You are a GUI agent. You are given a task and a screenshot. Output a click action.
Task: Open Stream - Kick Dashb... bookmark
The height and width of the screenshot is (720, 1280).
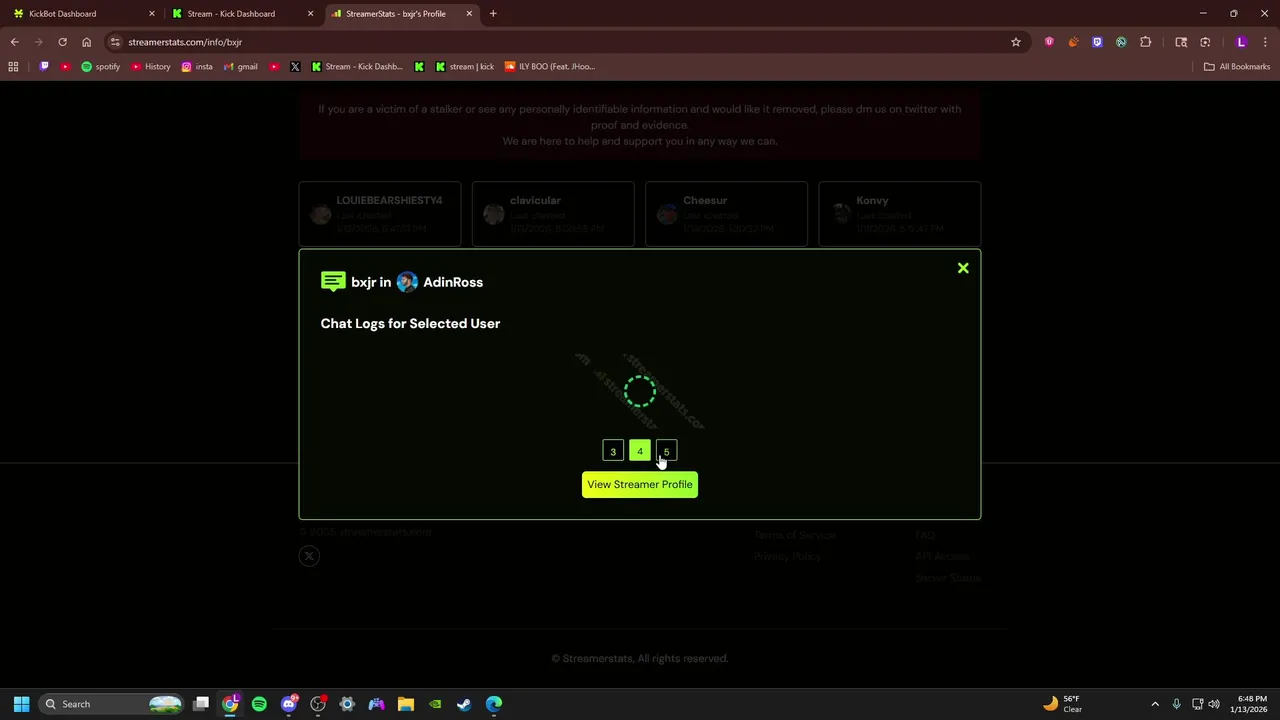(x=357, y=67)
